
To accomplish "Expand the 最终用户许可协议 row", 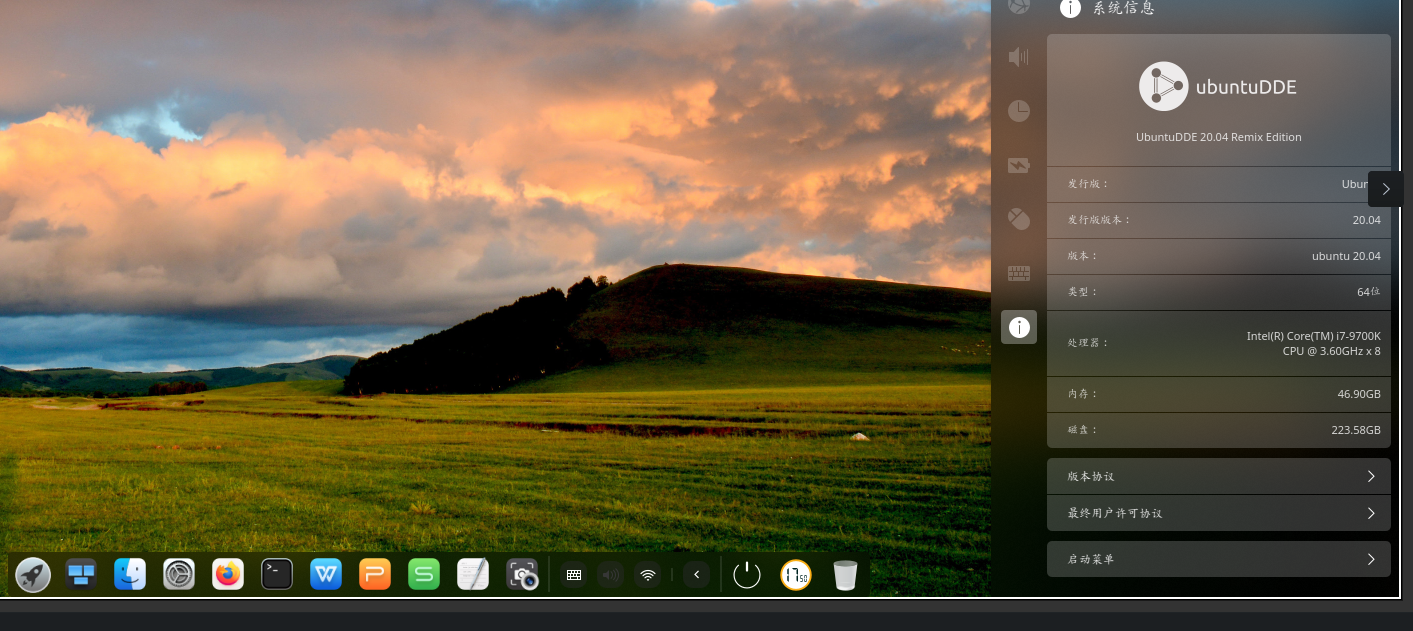I will pyautogui.click(x=1218, y=513).
